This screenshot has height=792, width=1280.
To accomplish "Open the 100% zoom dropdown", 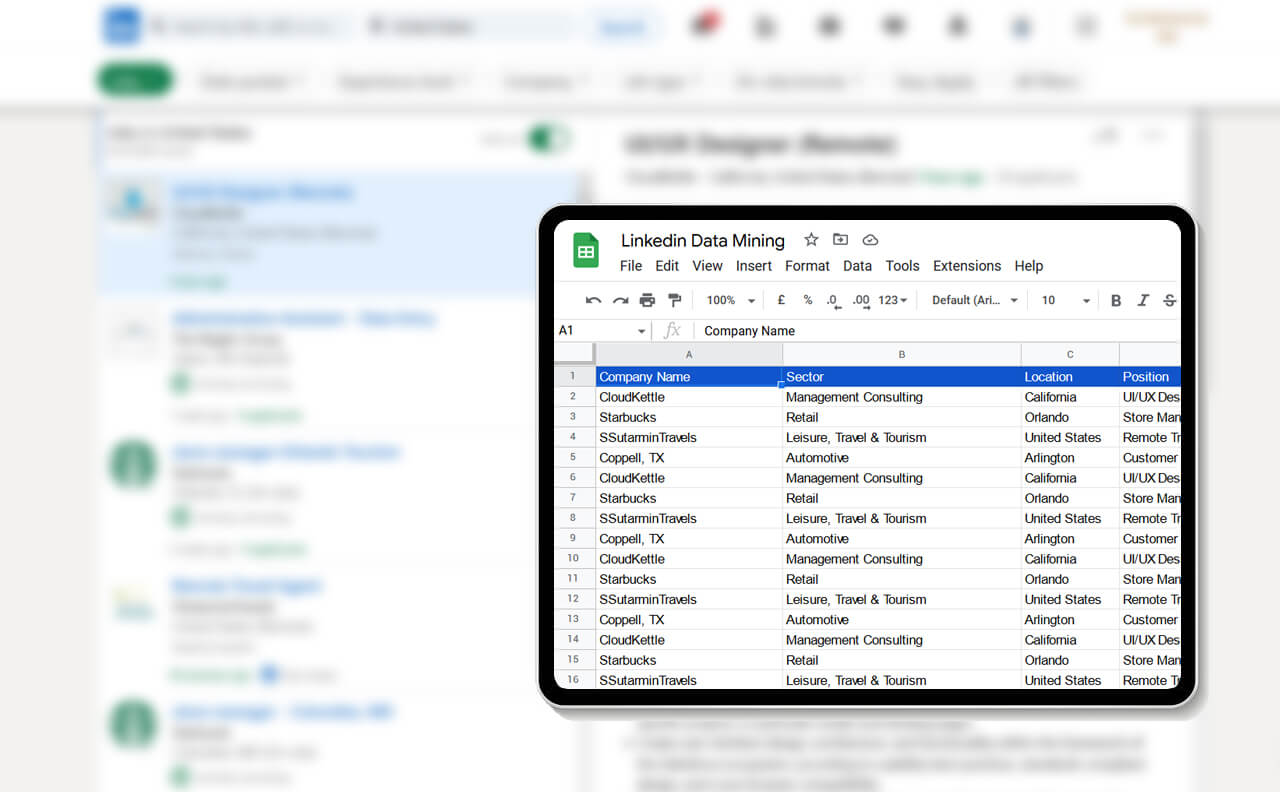I will click(728, 300).
